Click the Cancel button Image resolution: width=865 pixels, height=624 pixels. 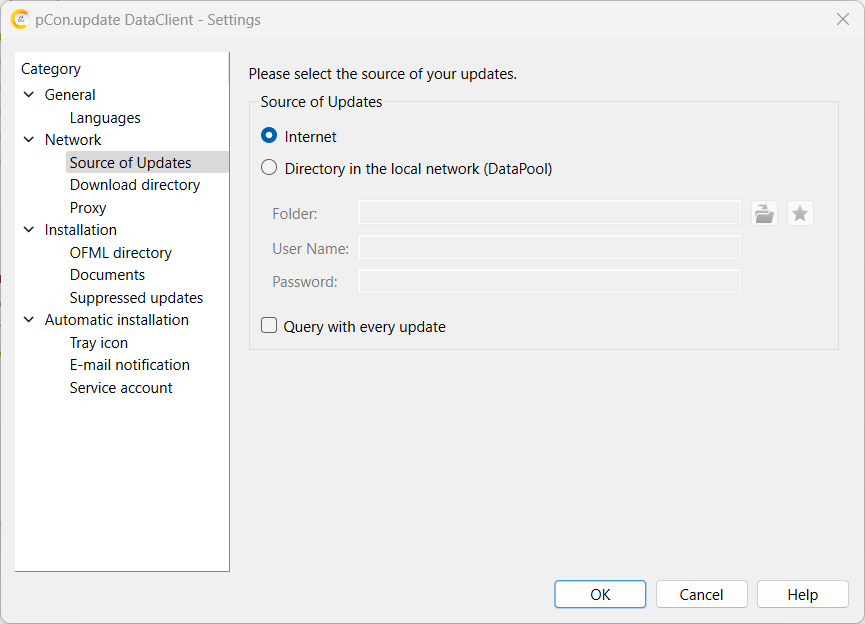point(701,594)
